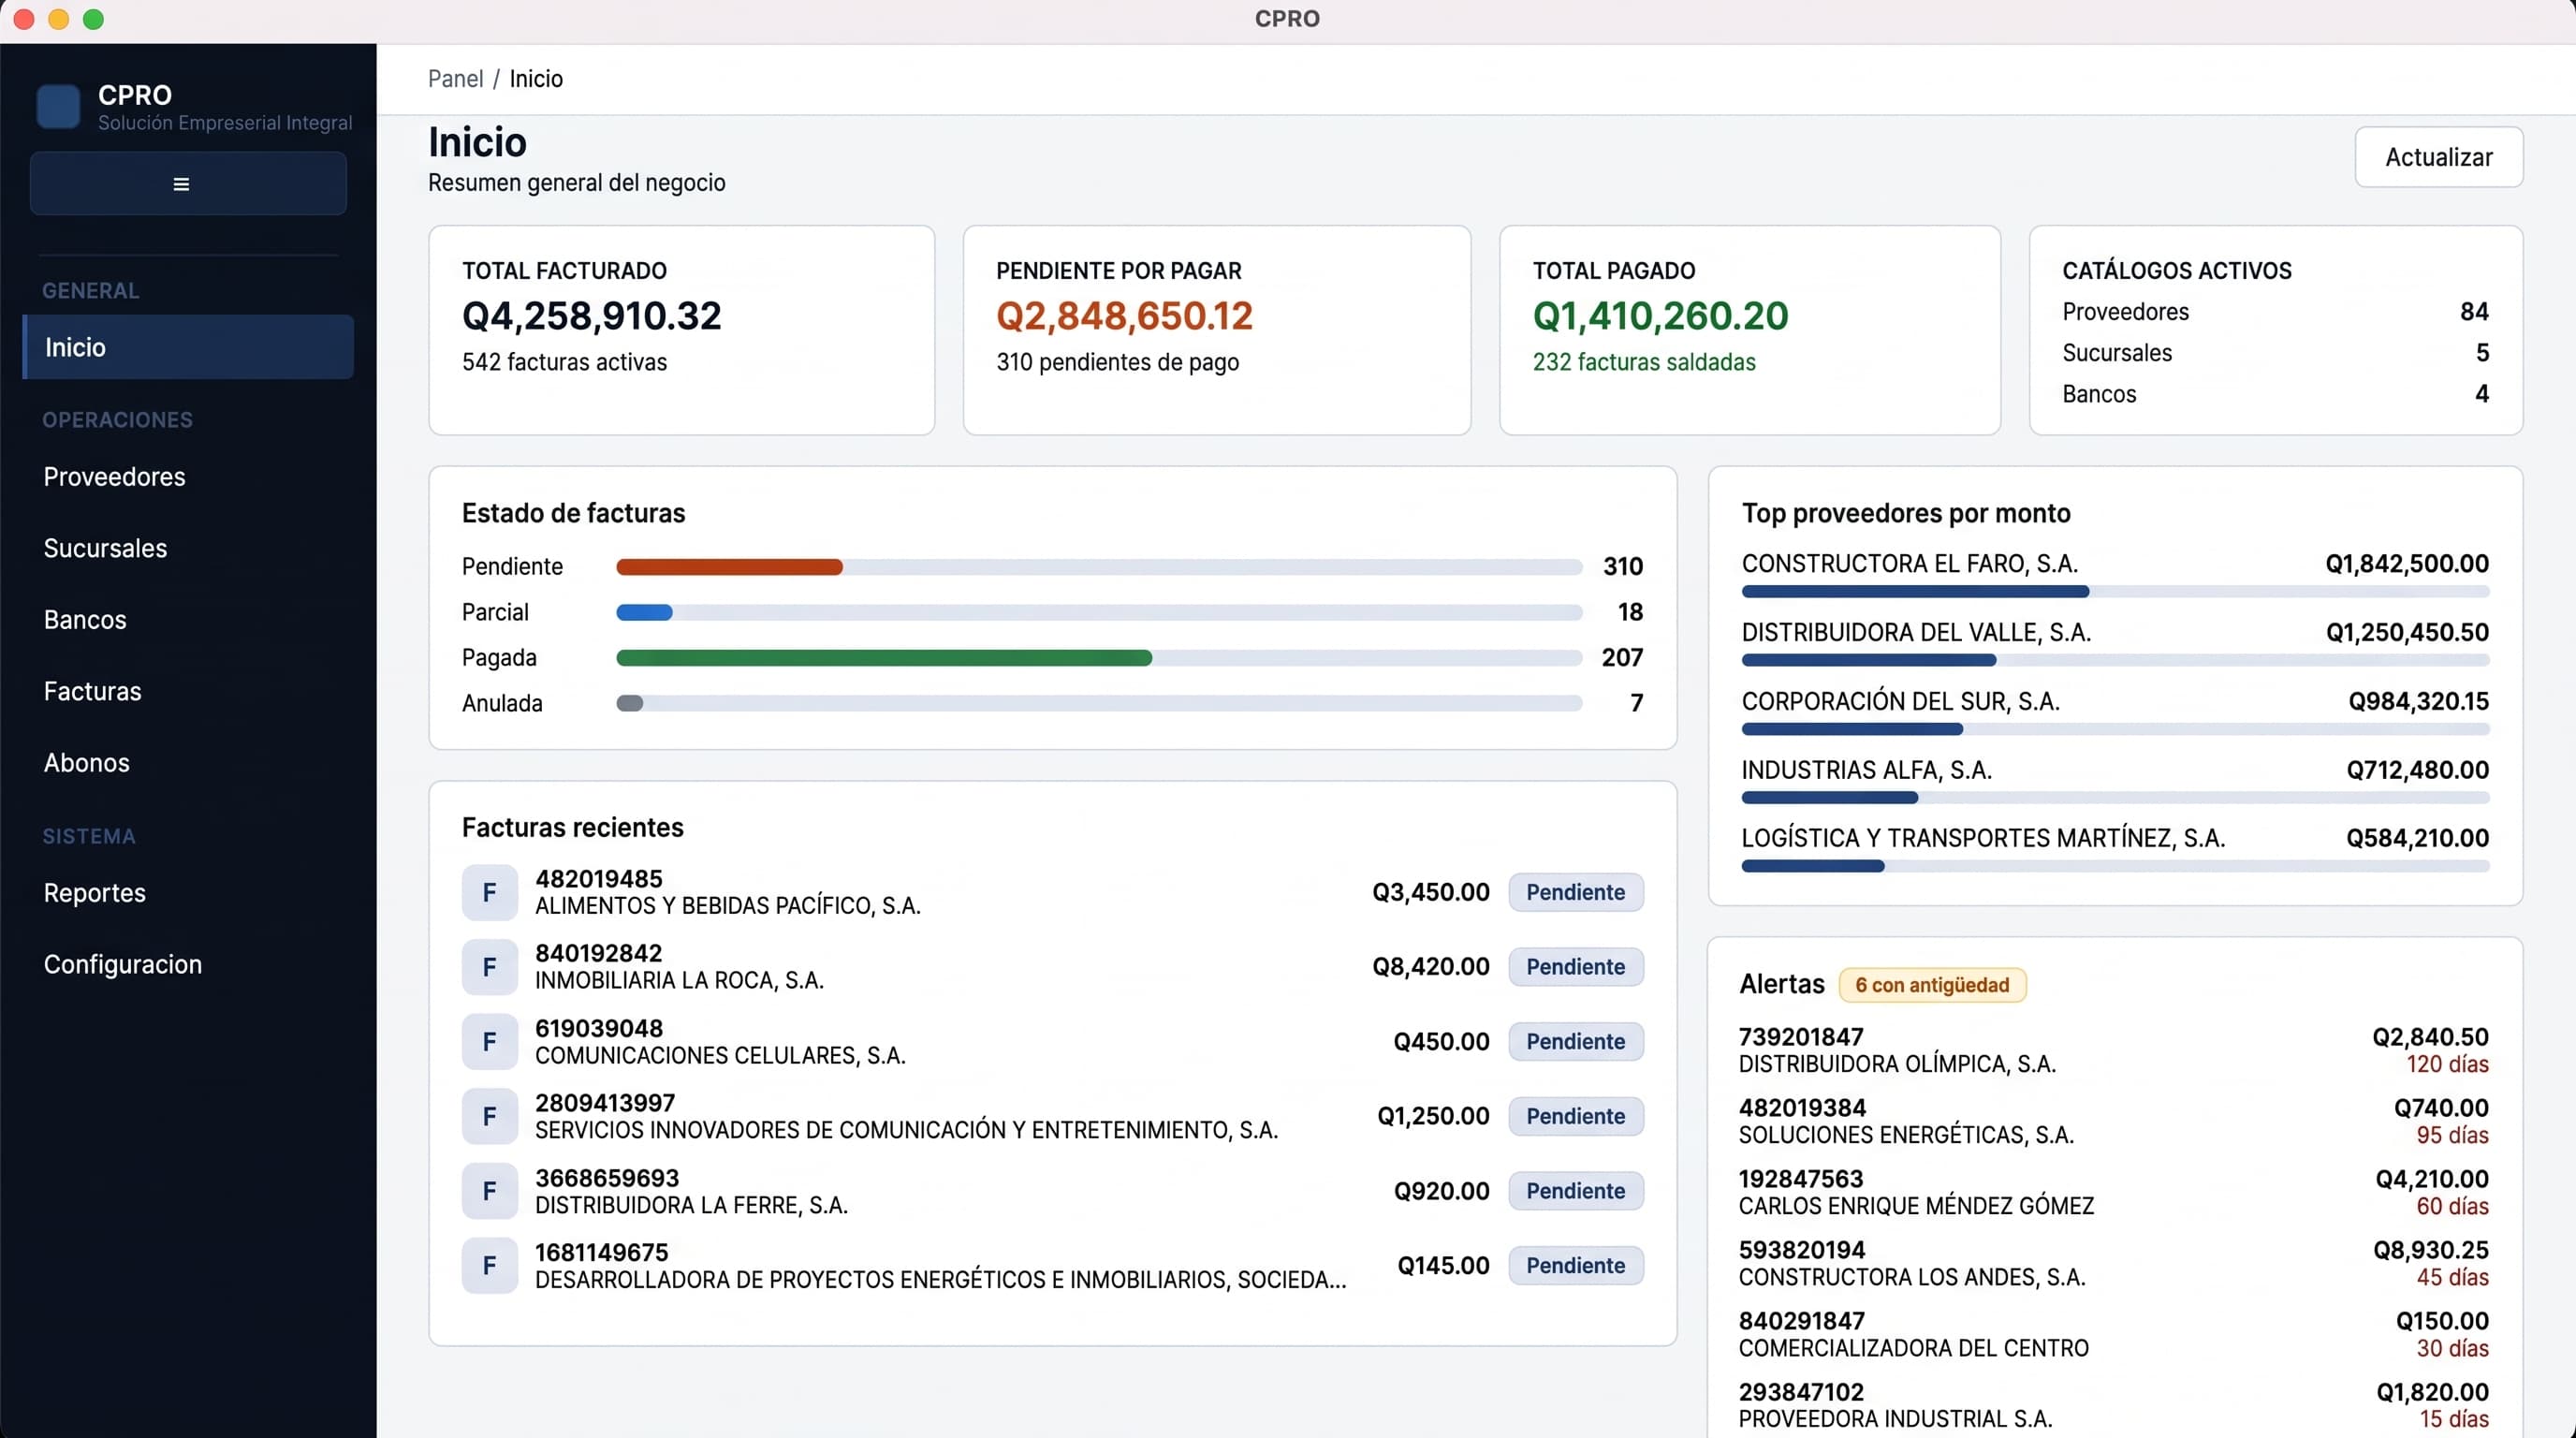Click Pendiente badge for invoice 619039048
2576x1438 pixels.
point(1575,1042)
